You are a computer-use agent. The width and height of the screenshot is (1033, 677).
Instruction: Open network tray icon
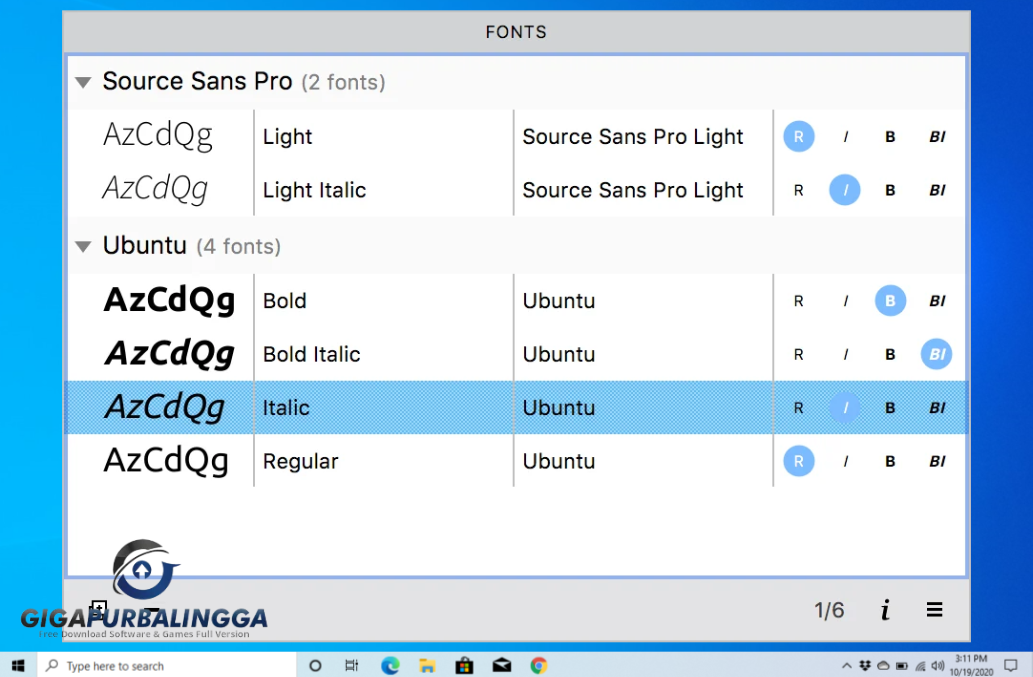920,666
